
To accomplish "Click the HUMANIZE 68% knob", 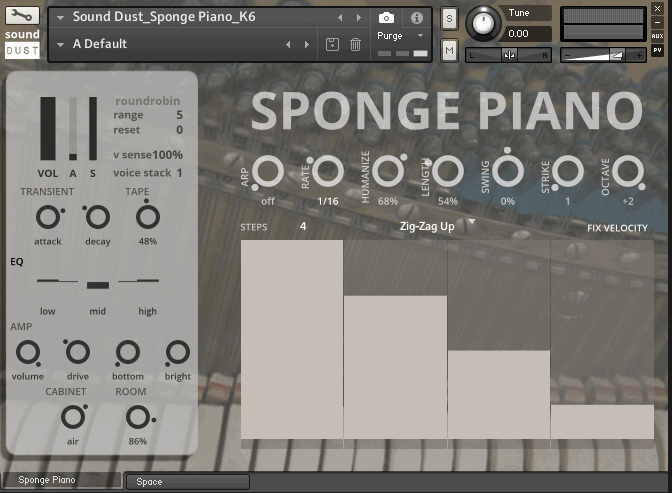I will [388, 171].
